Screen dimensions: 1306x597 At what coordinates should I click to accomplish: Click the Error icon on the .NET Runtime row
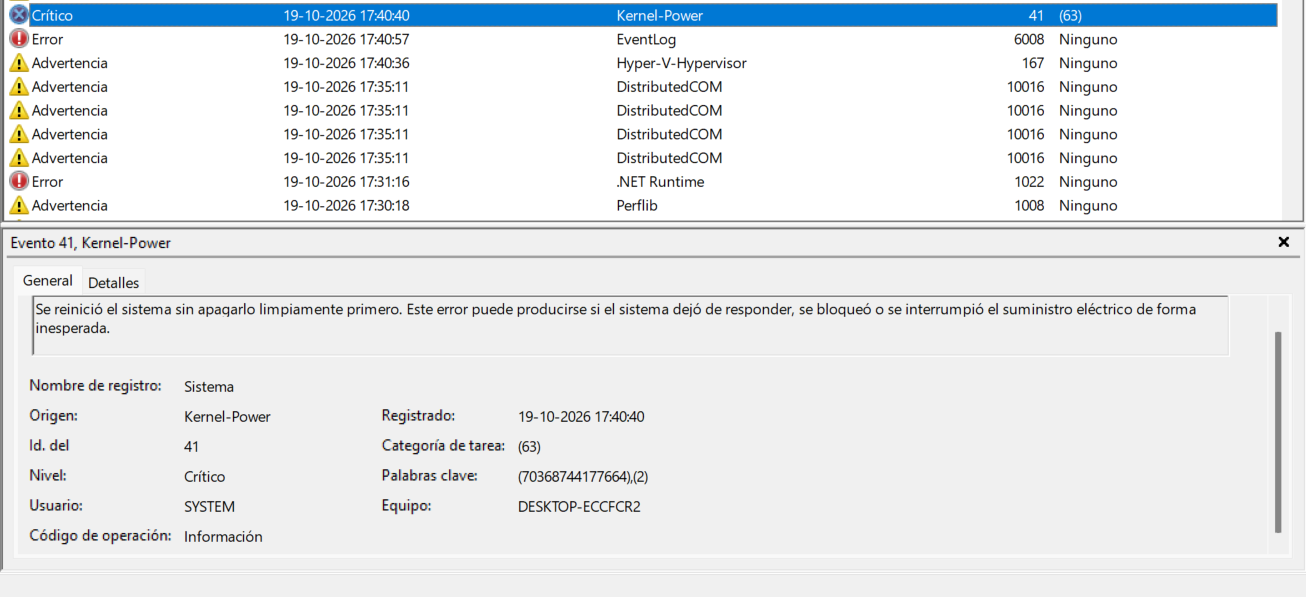click(19, 182)
